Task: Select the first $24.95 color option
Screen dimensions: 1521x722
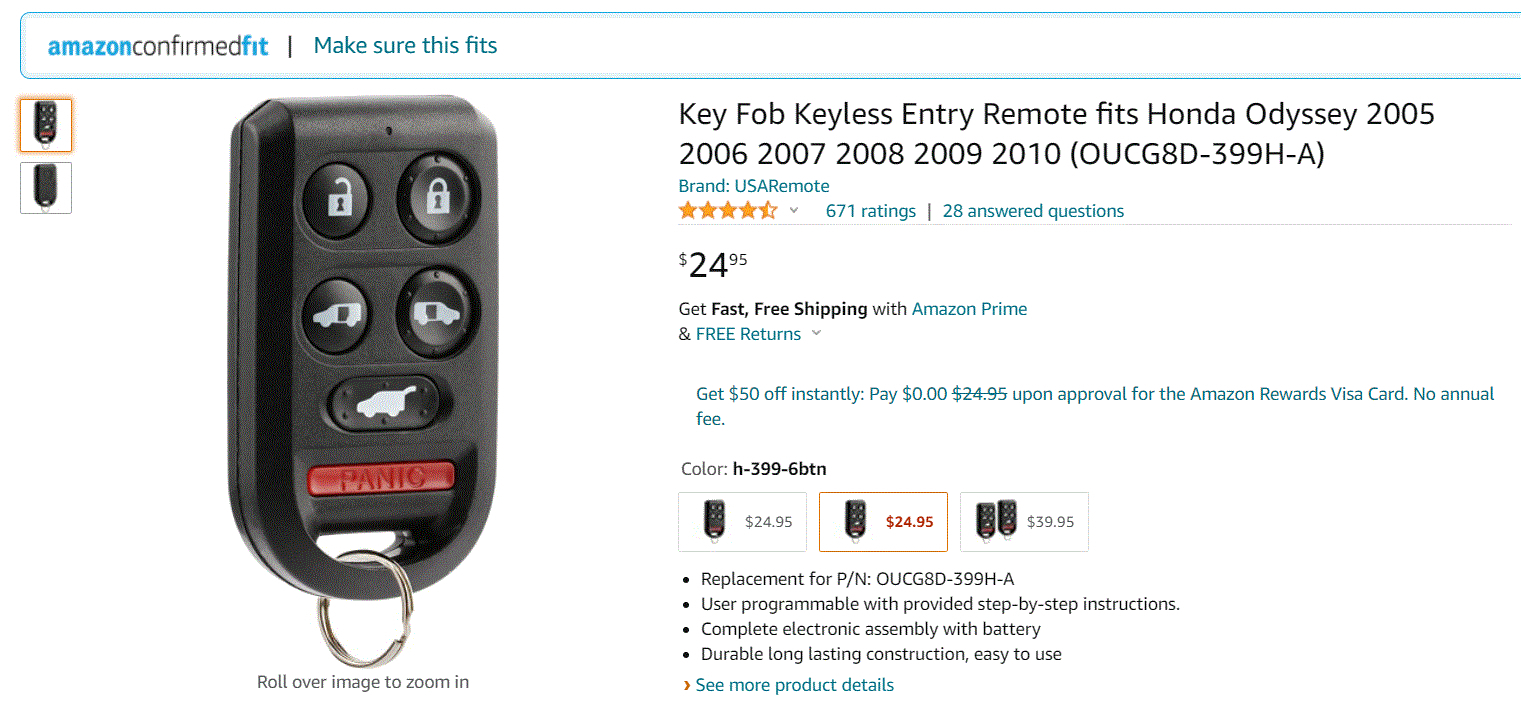Action: click(742, 522)
